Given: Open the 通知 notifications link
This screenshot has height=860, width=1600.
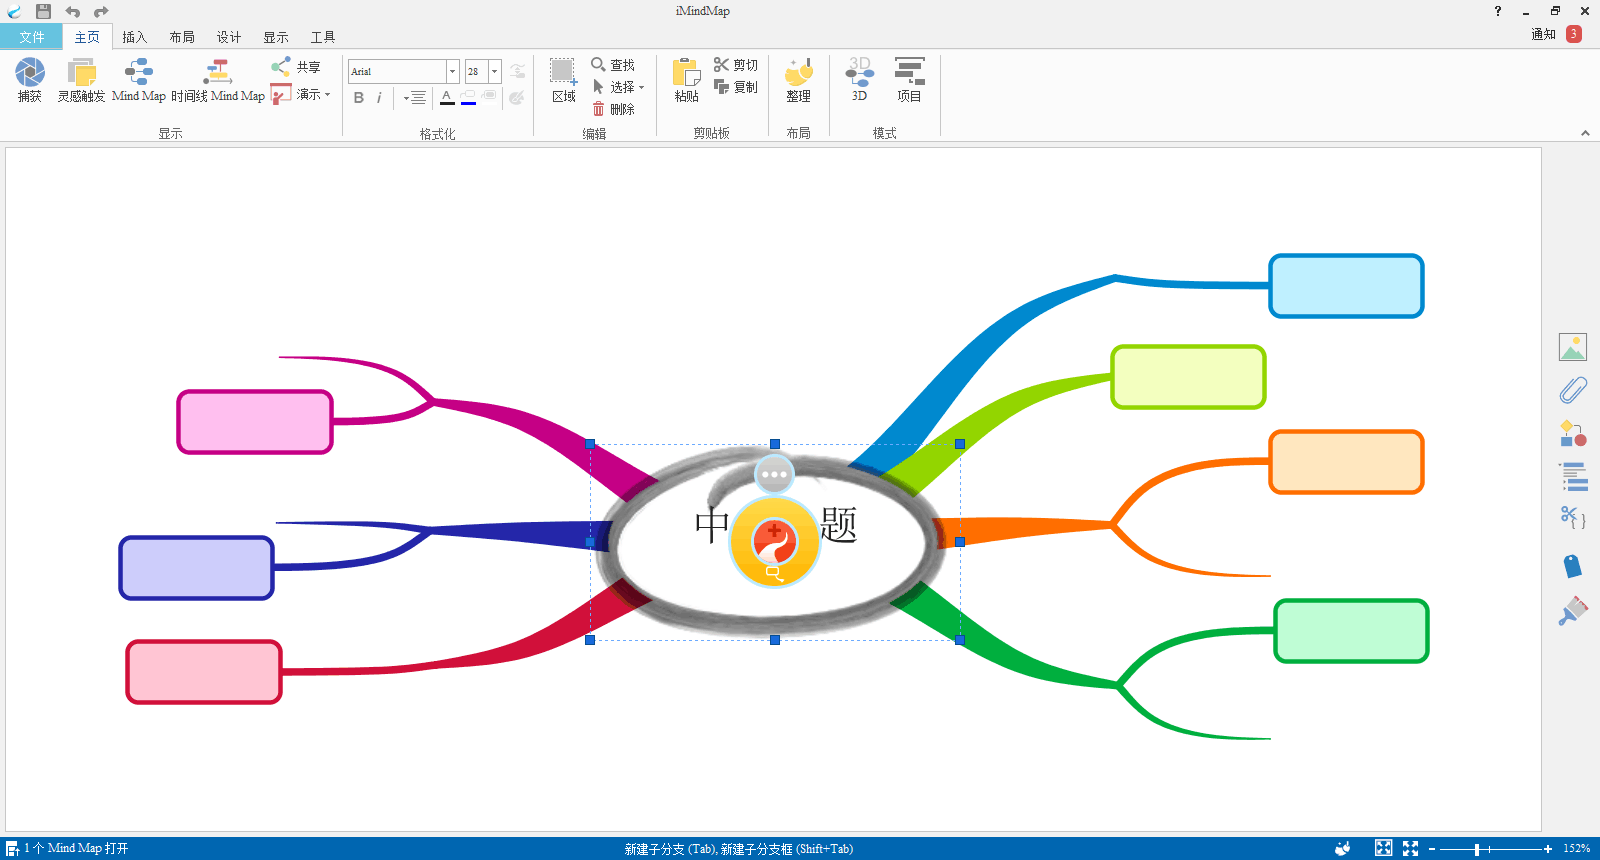Looking at the screenshot, I should coord(1543,34).
